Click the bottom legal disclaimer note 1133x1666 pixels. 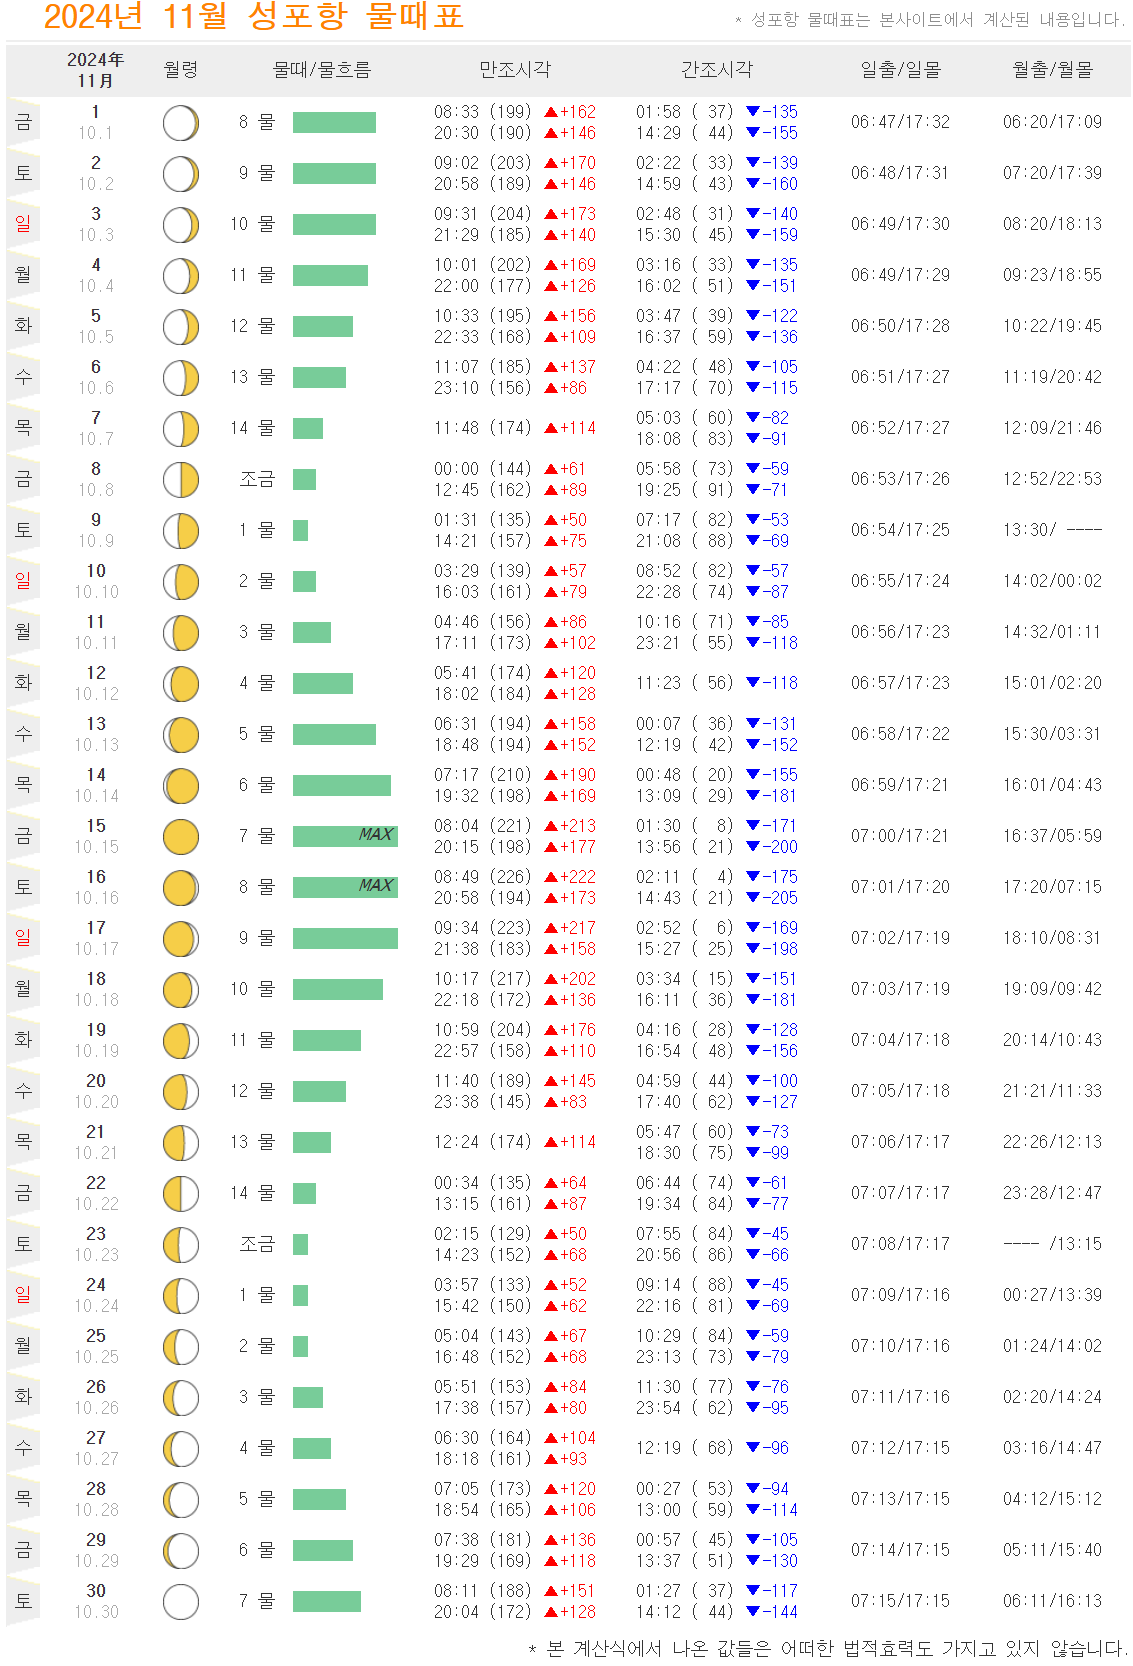(x=828, y=1648)
